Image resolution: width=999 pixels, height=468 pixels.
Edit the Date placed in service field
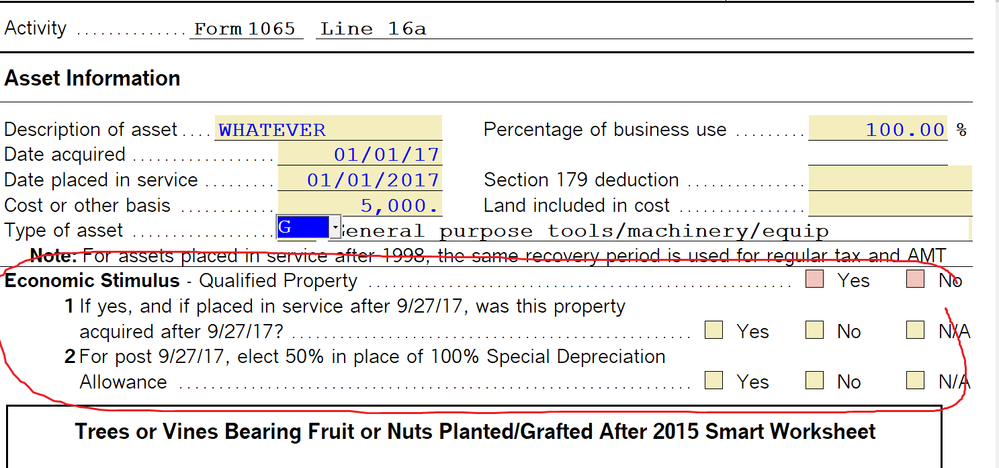click(x=360, y=180)
